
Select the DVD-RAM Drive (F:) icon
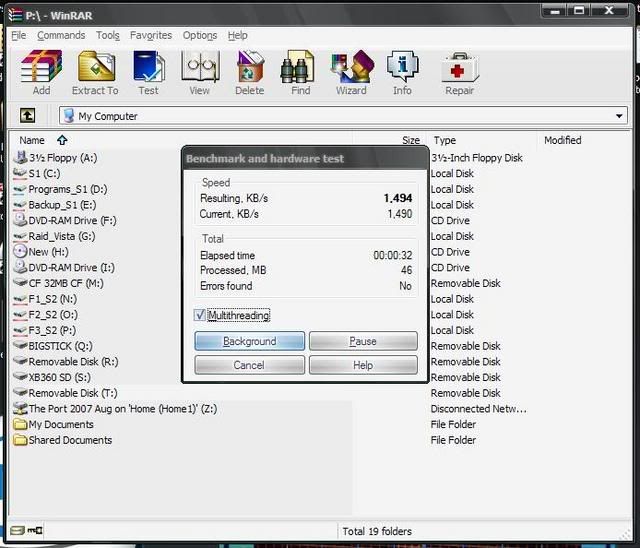pyautogui.click(x=20, y=220)
